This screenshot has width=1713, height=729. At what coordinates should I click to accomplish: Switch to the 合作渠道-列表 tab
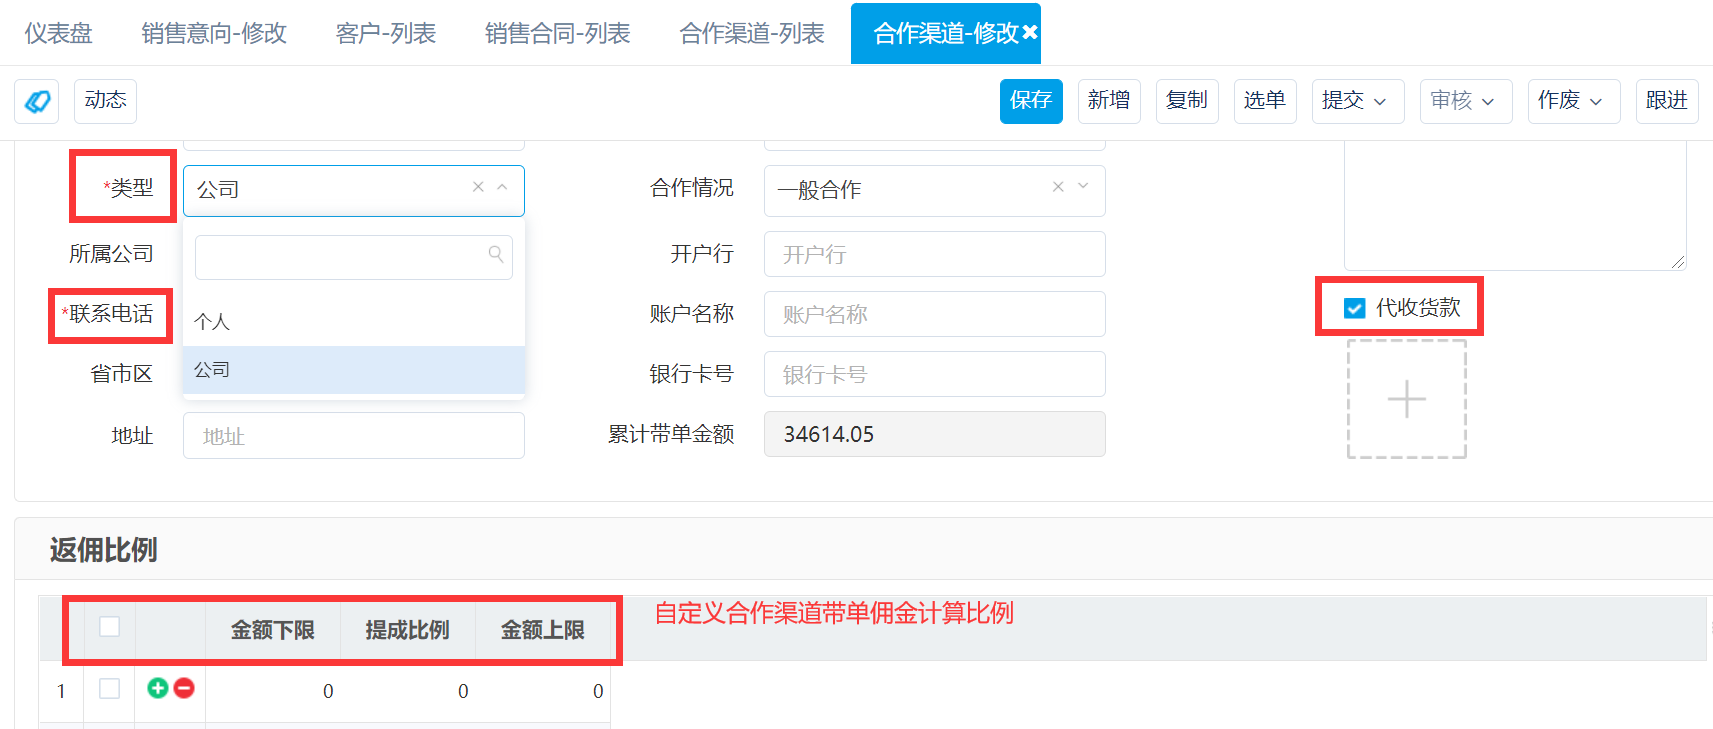tap(752, 33)
